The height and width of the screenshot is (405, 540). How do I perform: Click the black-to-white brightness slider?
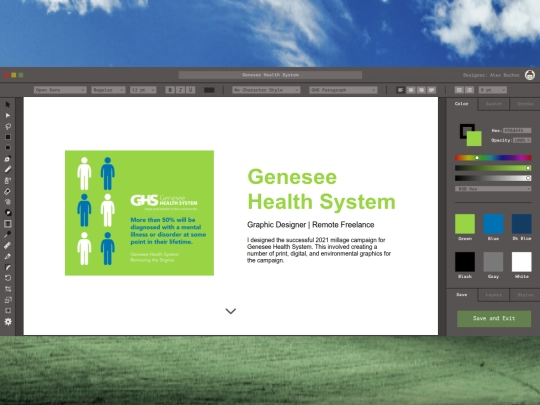point(493,178)
